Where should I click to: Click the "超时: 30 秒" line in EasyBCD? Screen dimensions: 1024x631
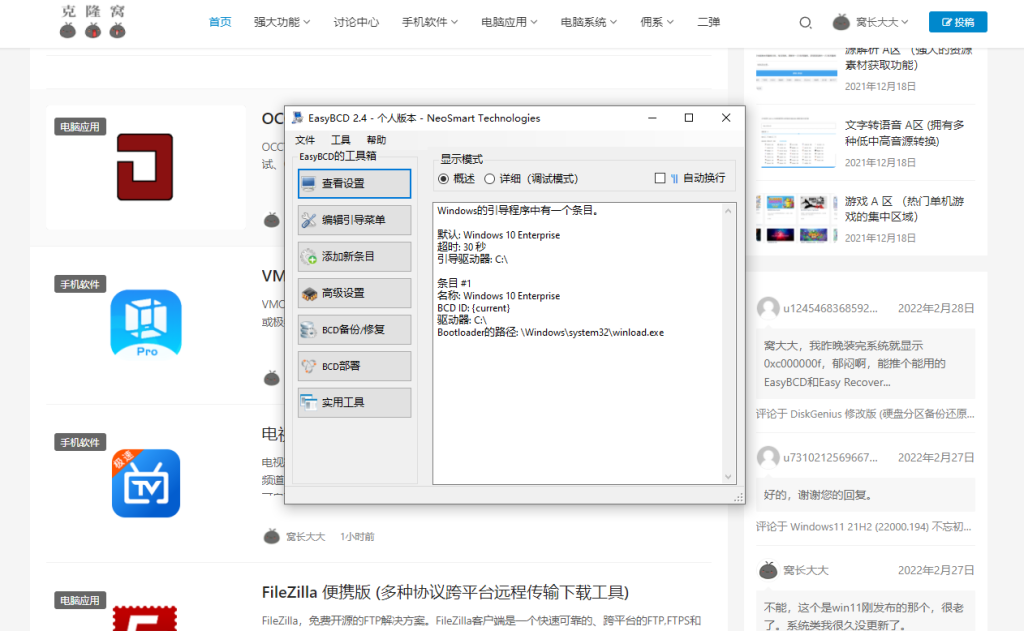tap(461, 247)
